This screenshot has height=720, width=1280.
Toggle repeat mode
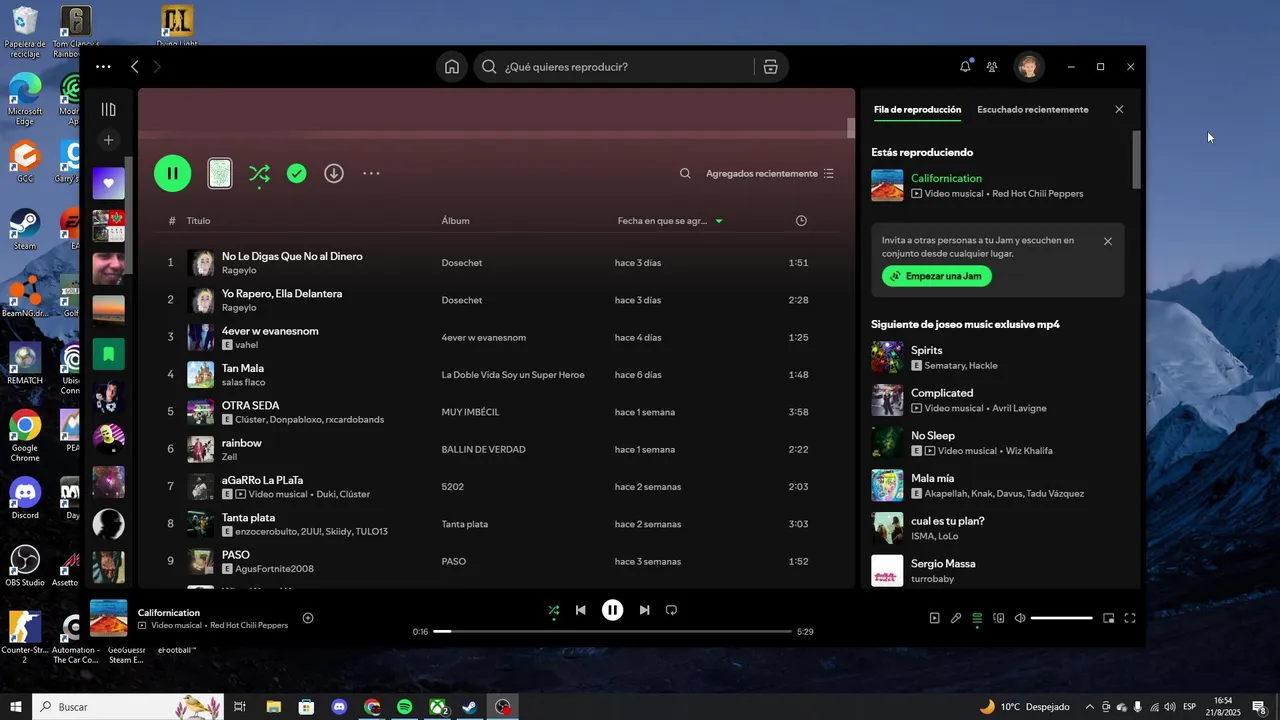coord(672,610)
